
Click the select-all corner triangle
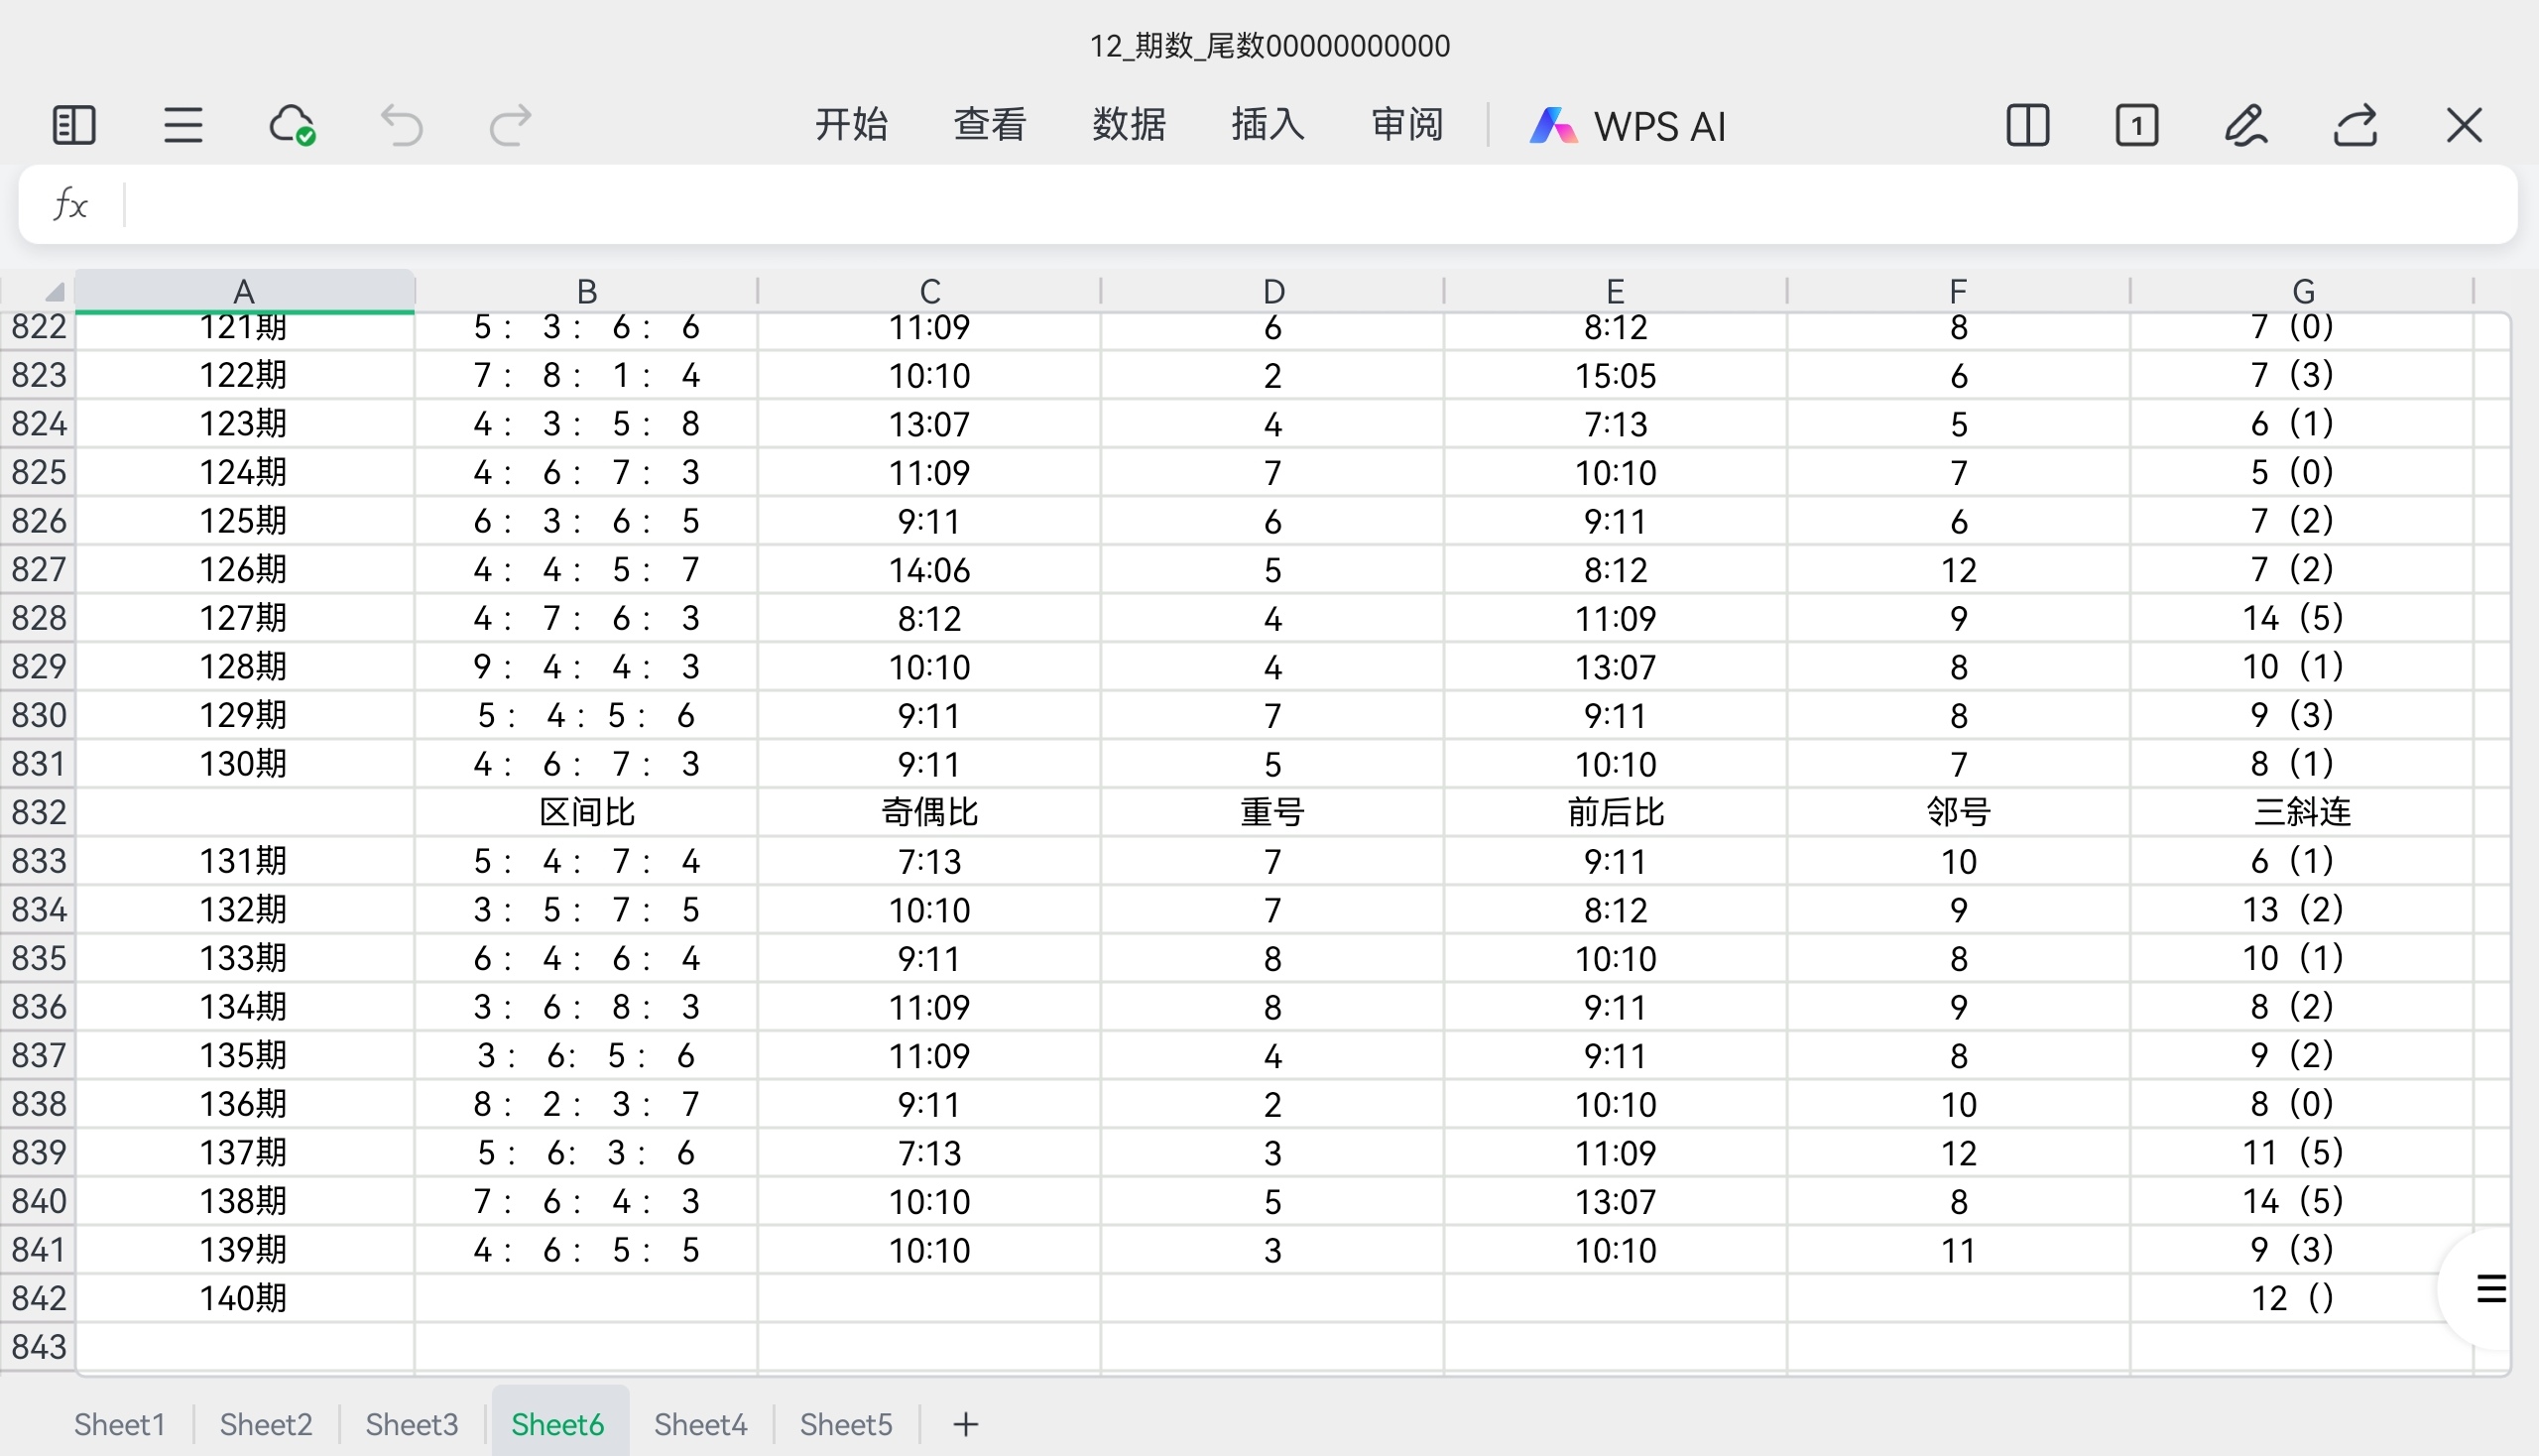pos(52,291)
